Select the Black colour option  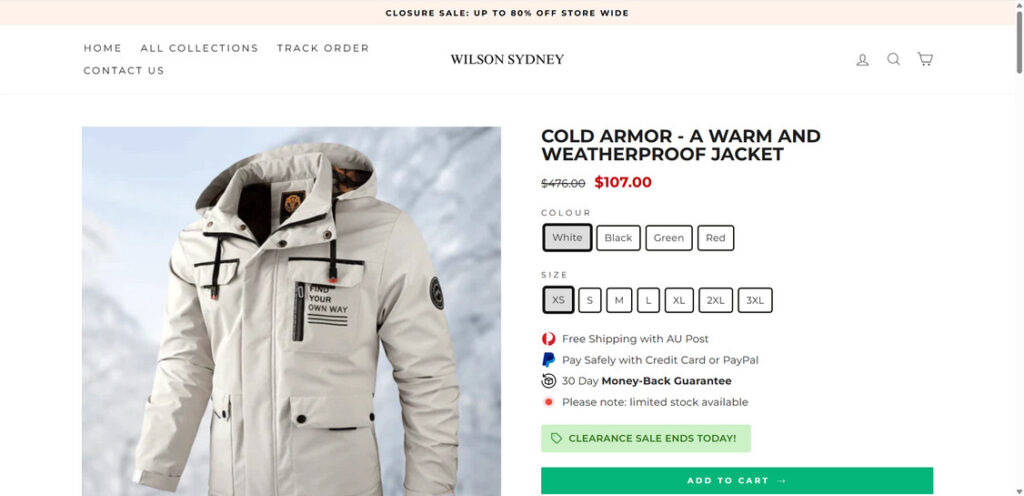coord(618,238)
